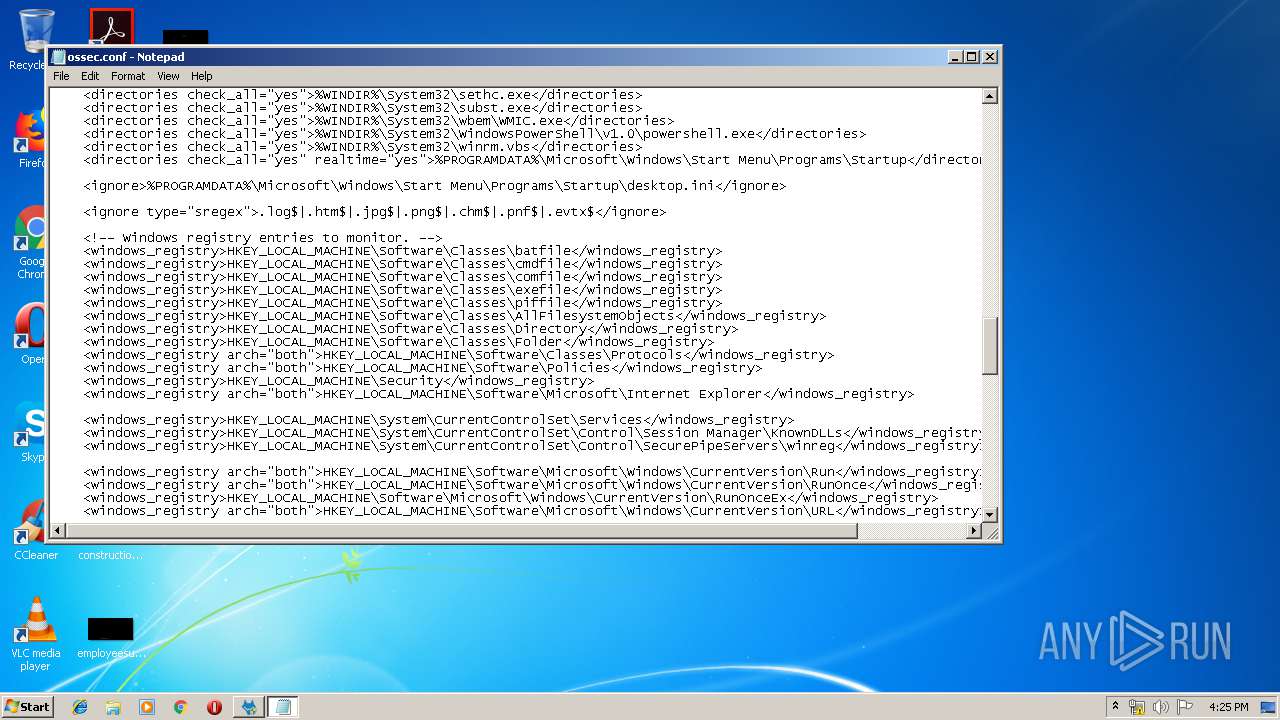Click the Classes\Protocols registry line
The height and width of the screenshot is (720, 1280).
[x=459, y=355]
